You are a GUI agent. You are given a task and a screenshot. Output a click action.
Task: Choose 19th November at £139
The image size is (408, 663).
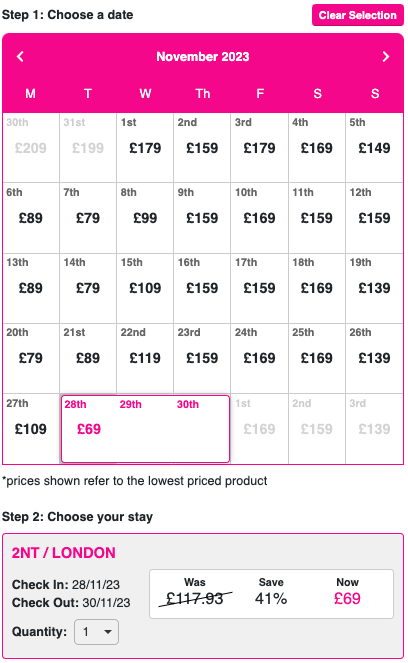click(374, 288)
